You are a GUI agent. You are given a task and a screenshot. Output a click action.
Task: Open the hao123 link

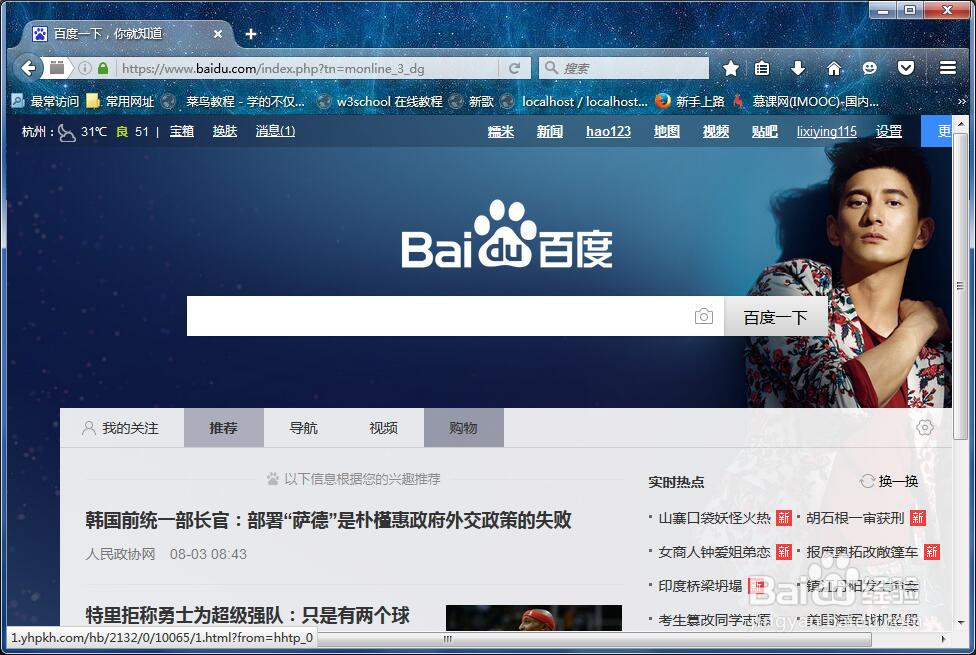(608, 131)
